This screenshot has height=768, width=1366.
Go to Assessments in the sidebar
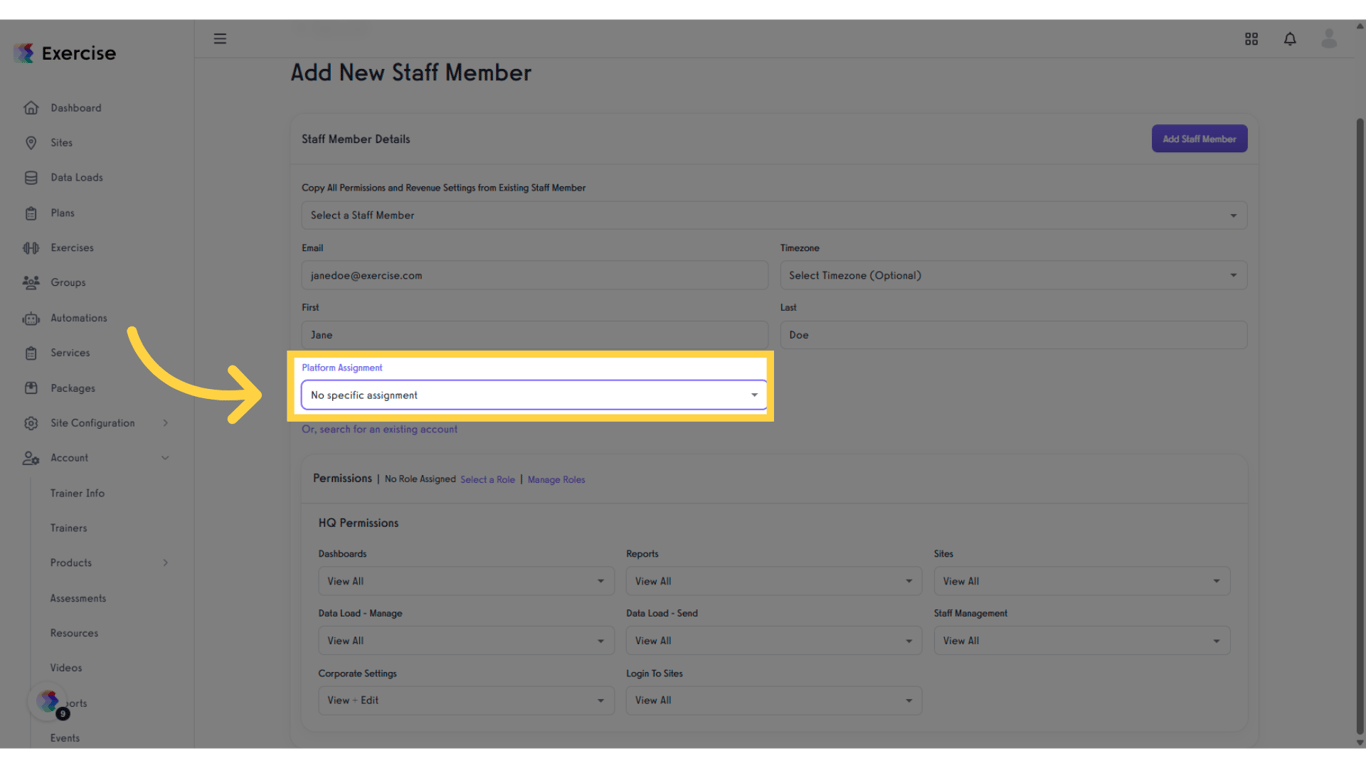(x=78, y=598)
